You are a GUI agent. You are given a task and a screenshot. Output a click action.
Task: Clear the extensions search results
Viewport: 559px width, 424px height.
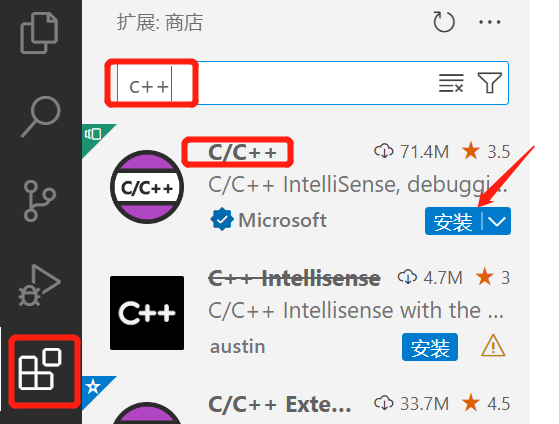point(451,83)
